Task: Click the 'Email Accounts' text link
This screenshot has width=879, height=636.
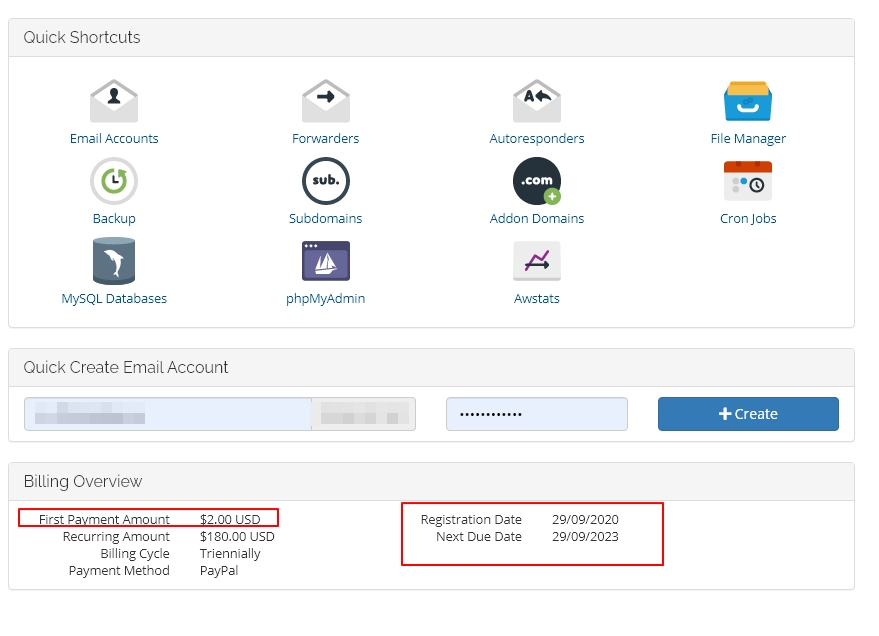Action: 114,139
